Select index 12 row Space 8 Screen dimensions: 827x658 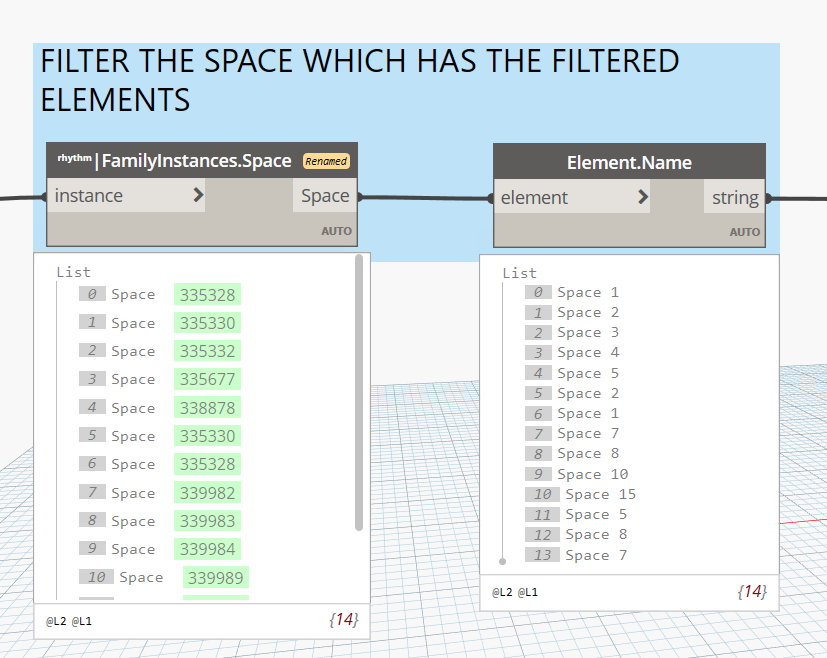pyautogui.click(x=576, y=535)
